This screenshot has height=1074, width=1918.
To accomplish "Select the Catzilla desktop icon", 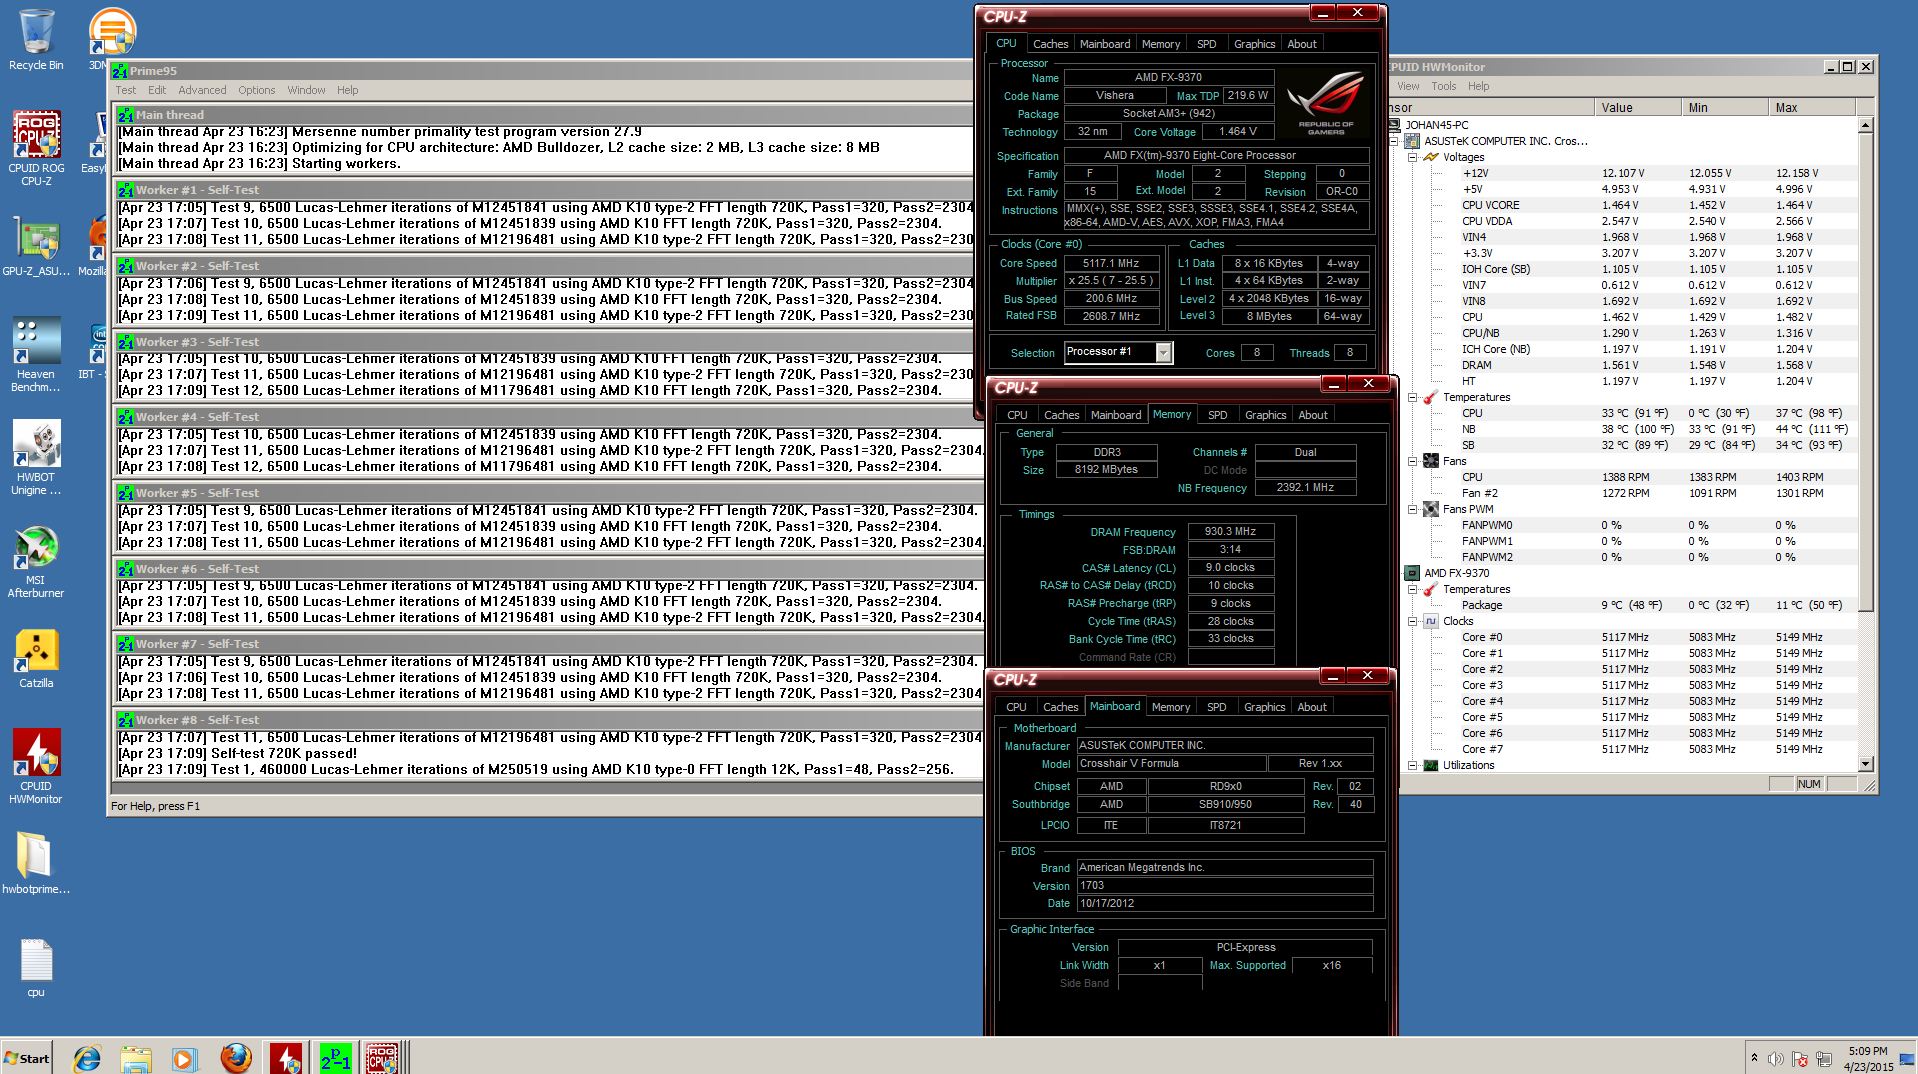I will click(36, 658).
